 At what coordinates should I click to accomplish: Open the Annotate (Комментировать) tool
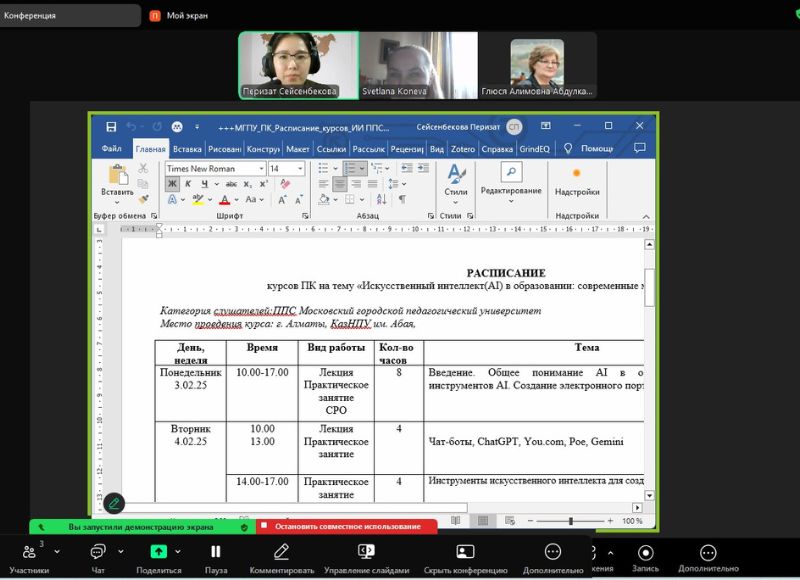point(281,555)
